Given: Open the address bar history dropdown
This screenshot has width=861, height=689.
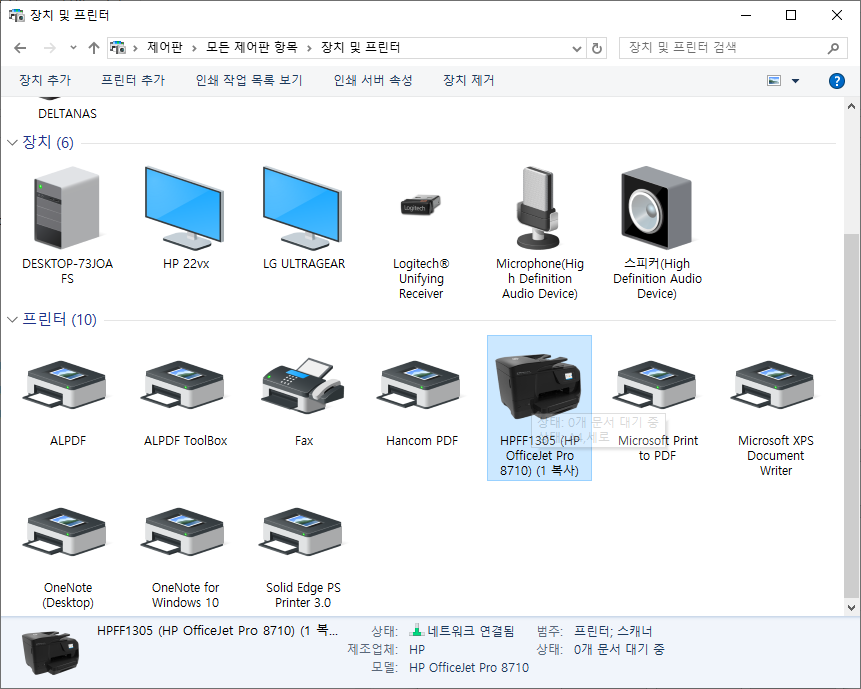Looking at the screenshot, I should tap(577, 48).
